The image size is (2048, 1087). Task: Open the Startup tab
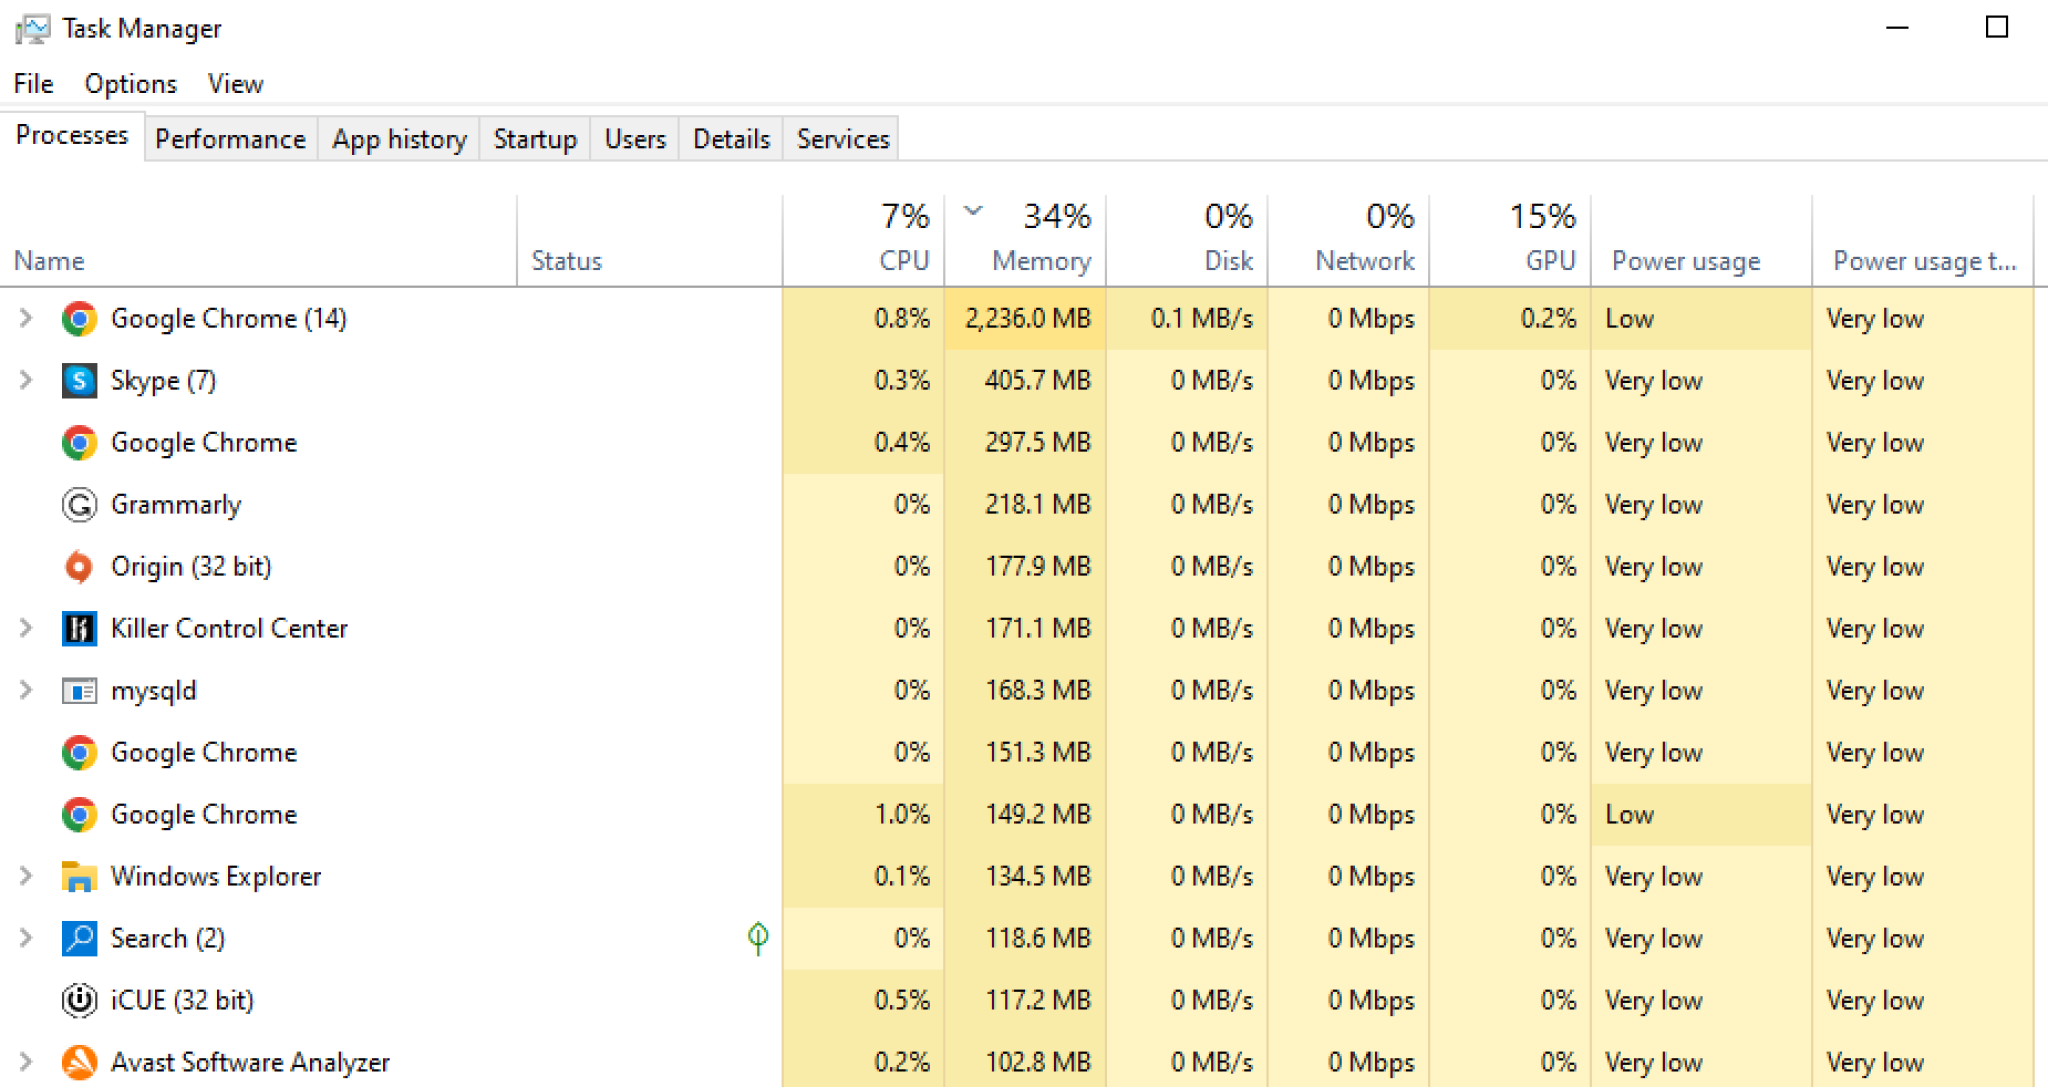click(x=534, y=139)
